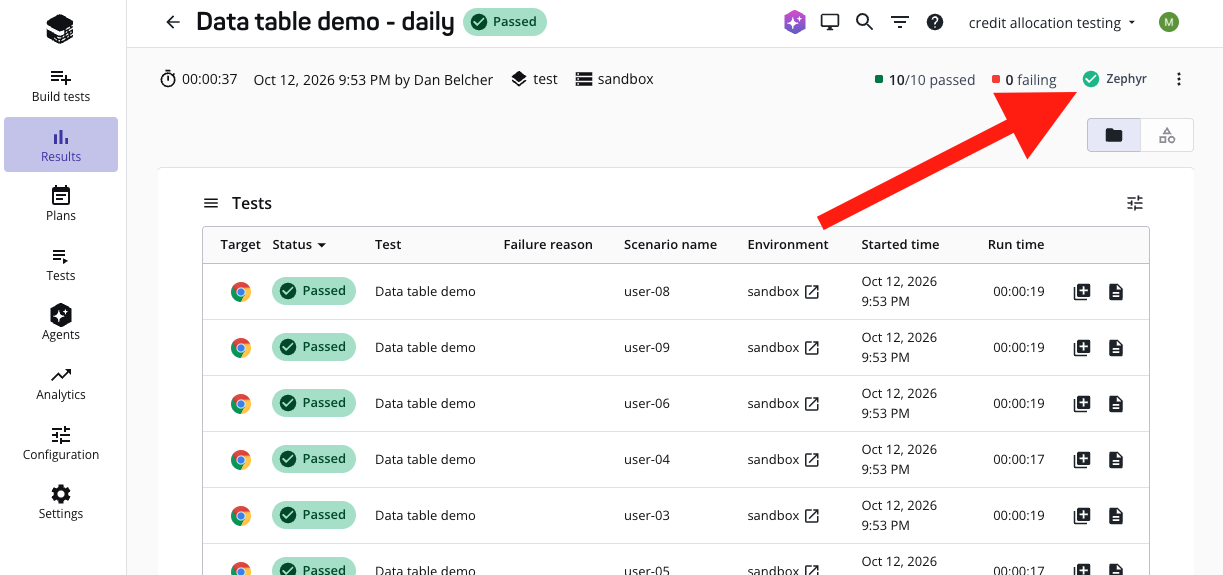Image resolution: width=1223 pixels, height=575 pixels.
Task: Click Passed badge in user-06 row
Action: pyautogui.click(x=314, y=403)
